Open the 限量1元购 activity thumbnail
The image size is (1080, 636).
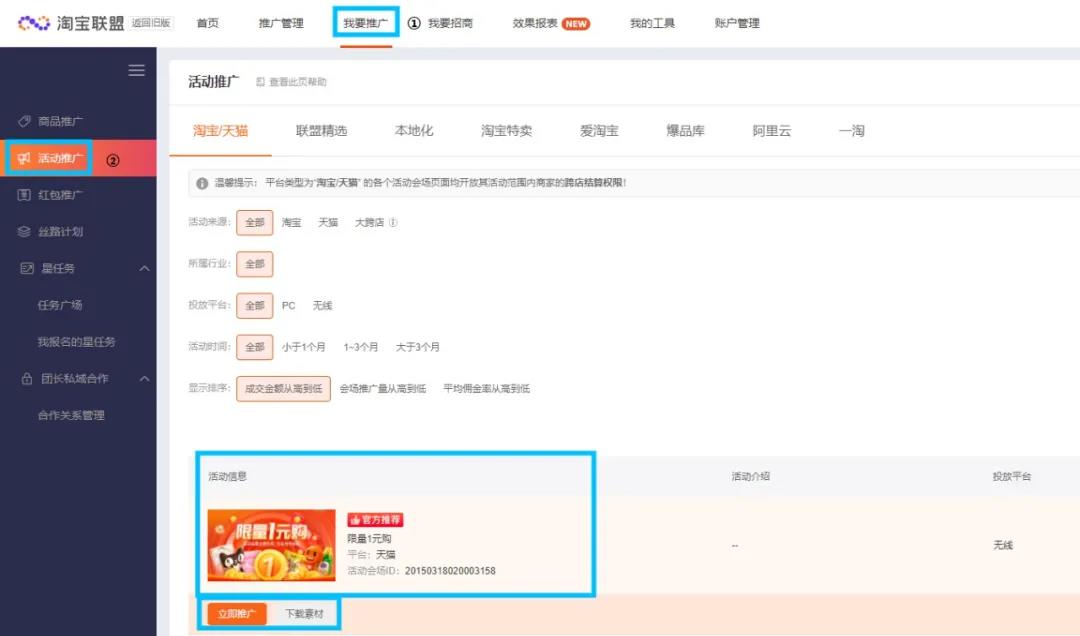point(271,545)
